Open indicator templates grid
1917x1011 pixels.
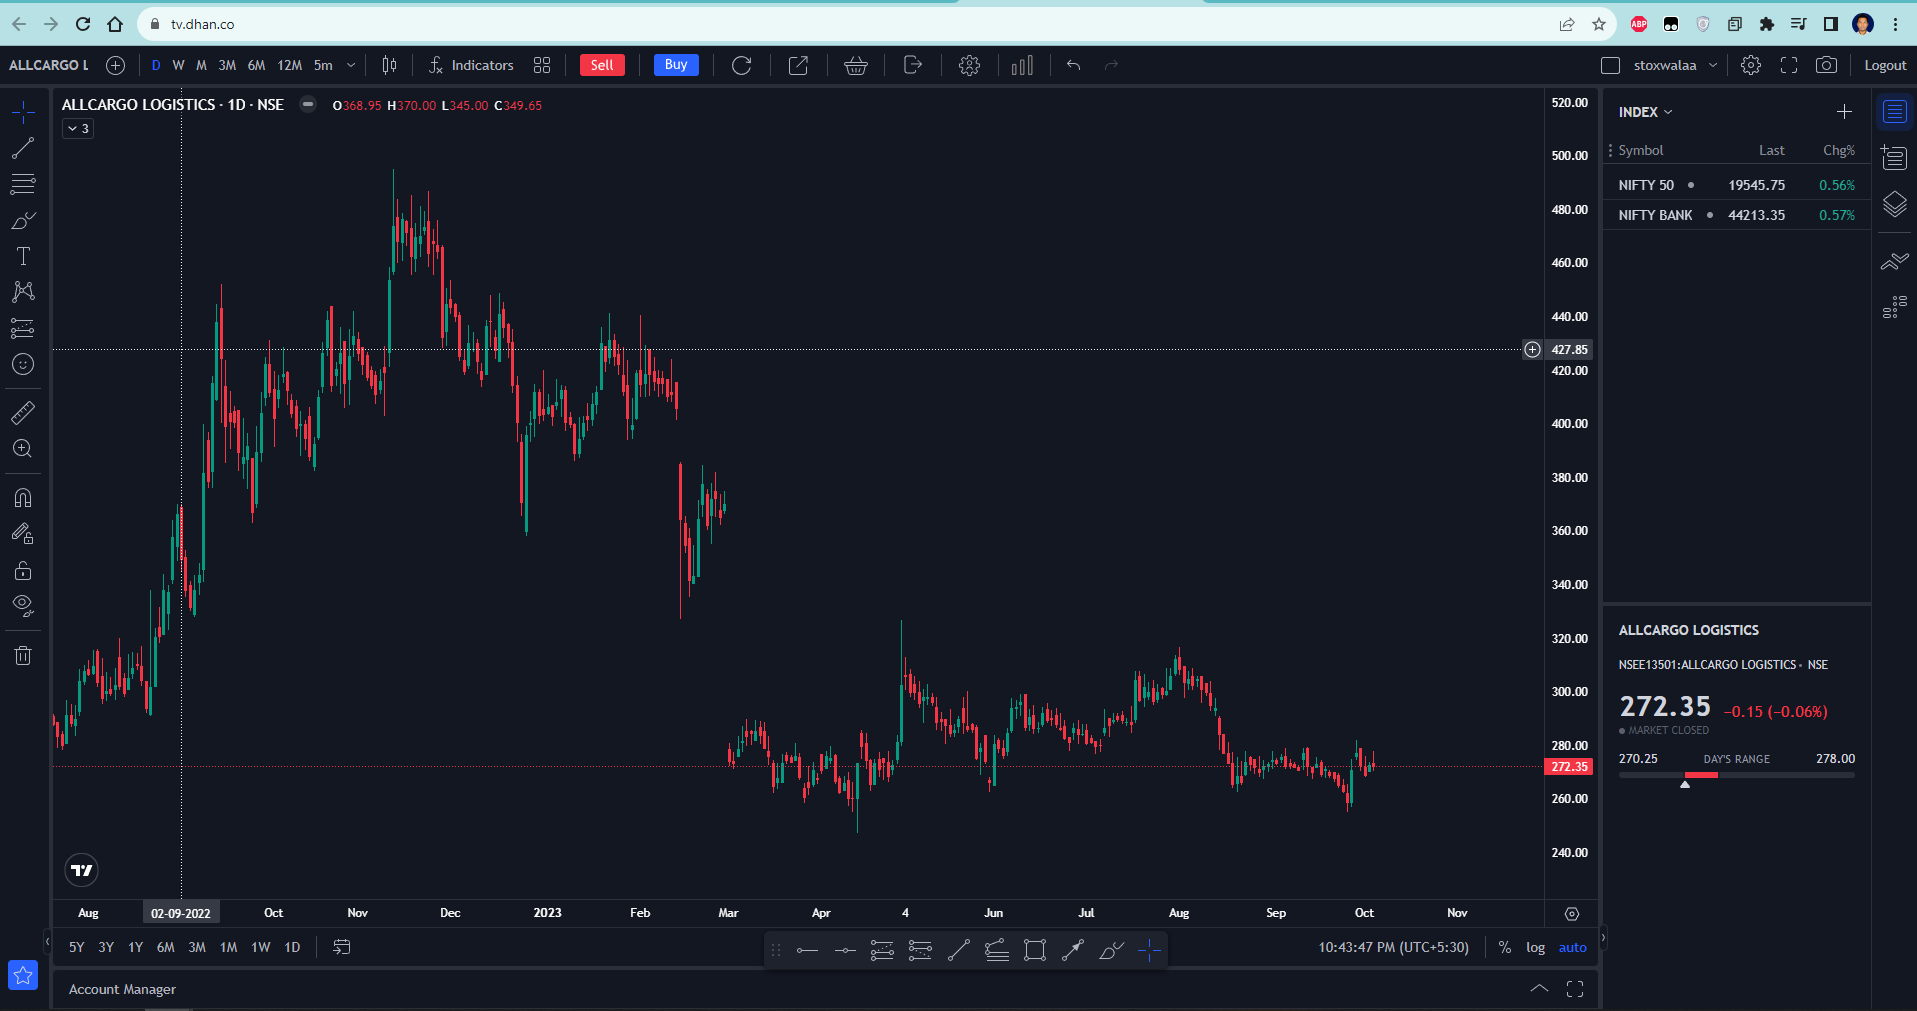pos(542,65)
